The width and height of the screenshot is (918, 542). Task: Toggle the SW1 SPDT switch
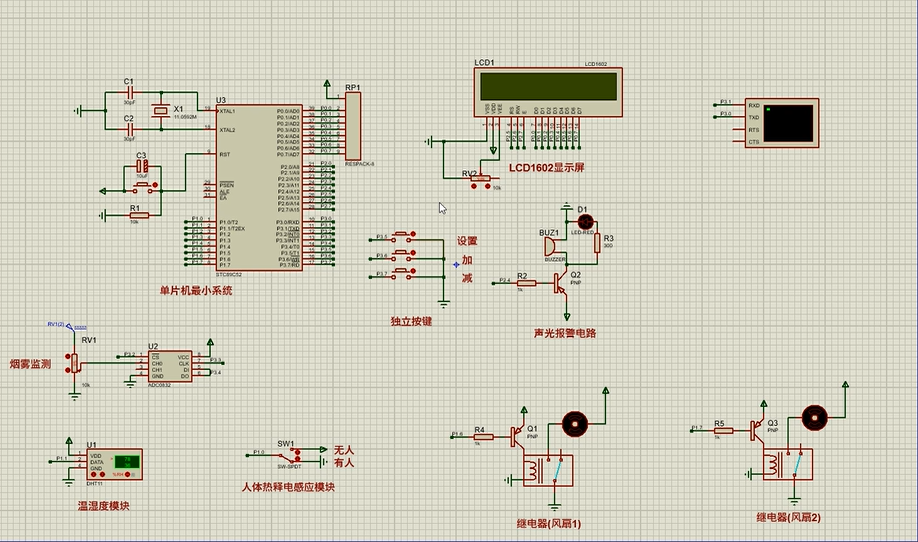pyautogui.click(x=290, y=455)
